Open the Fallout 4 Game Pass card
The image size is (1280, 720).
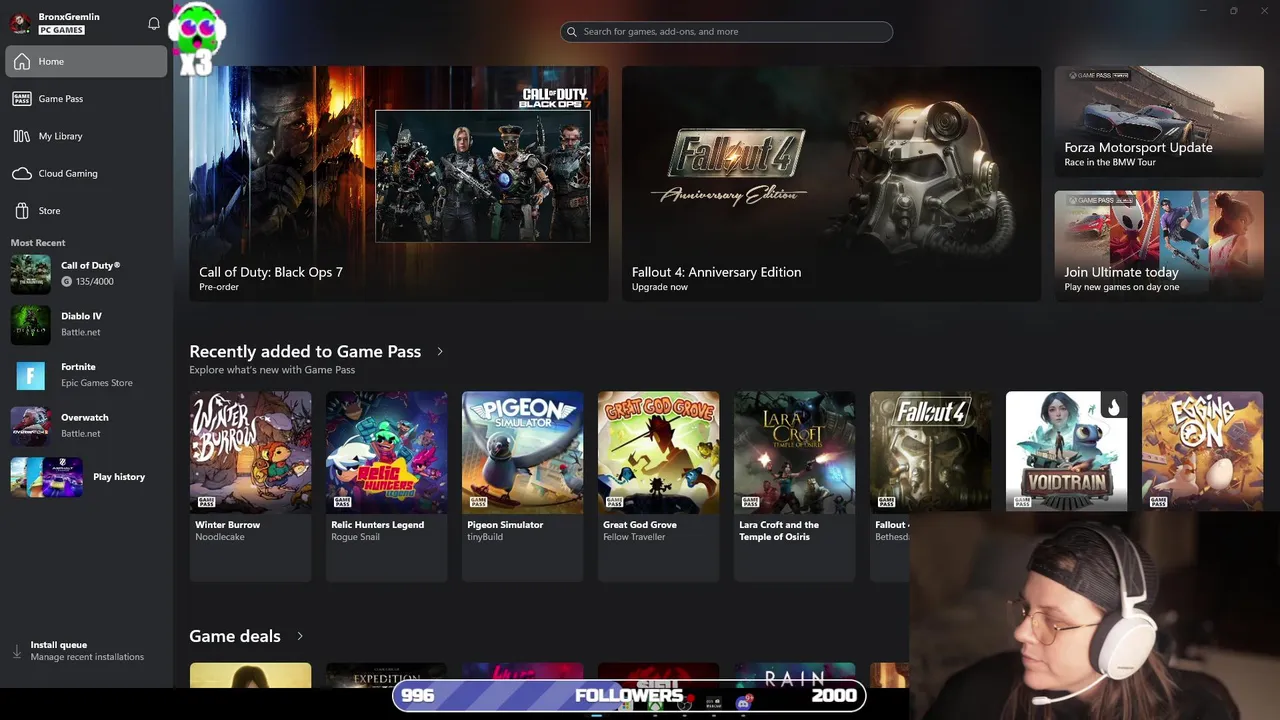931,452
